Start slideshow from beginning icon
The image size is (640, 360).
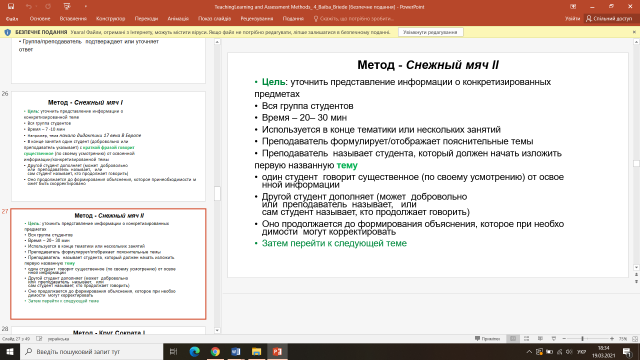[67, 6]
